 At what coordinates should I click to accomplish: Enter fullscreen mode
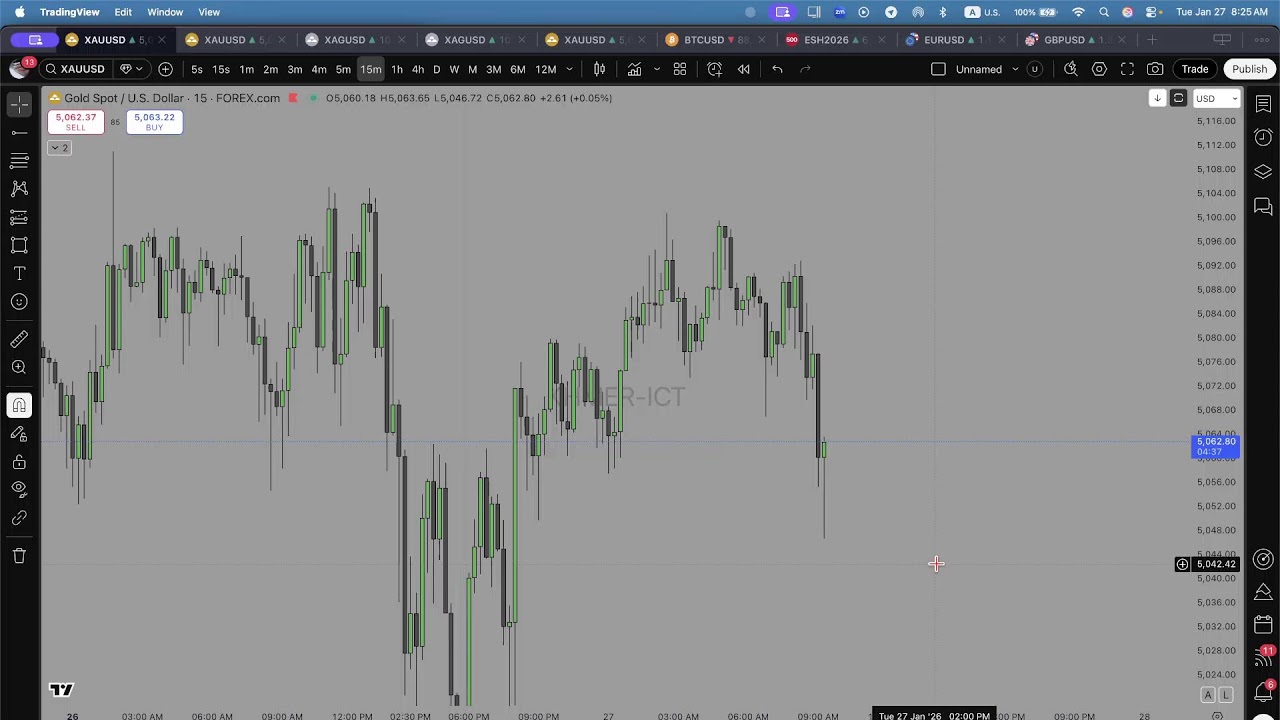(x=1127, y=69)
